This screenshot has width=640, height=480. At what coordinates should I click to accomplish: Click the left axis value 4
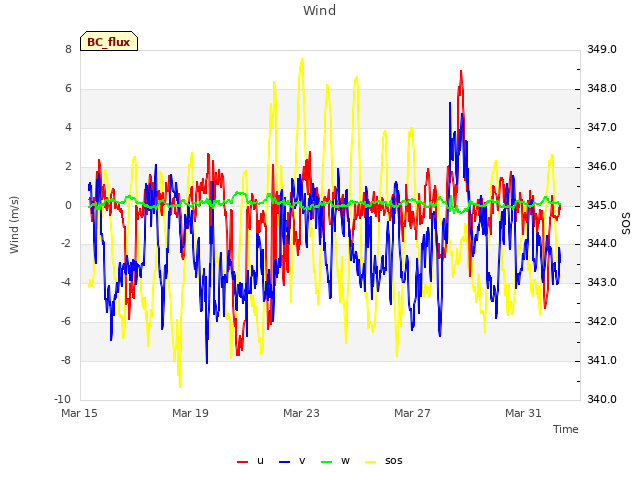pos(68,127)
